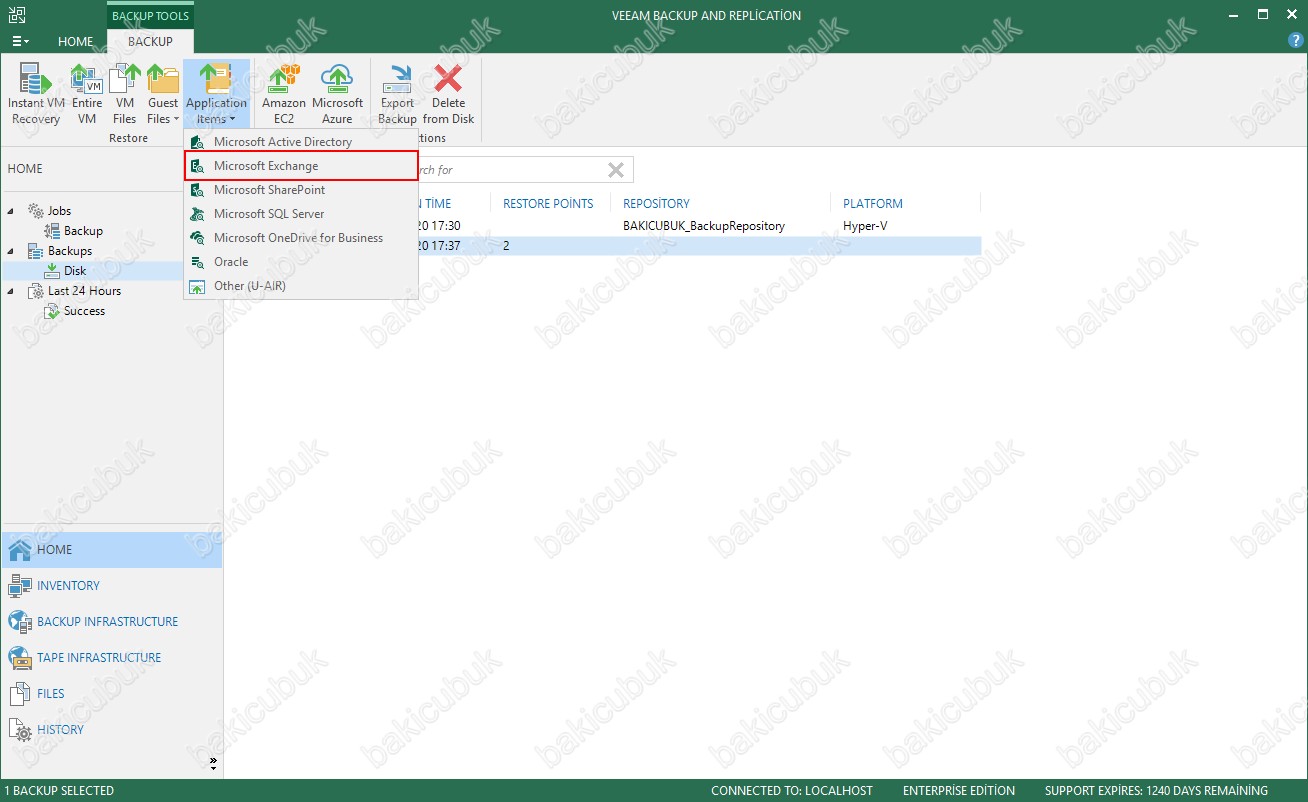Open FILES navigation view
Image resolution: width=1308 pixels, height=802 pixels.
[111, 694]
